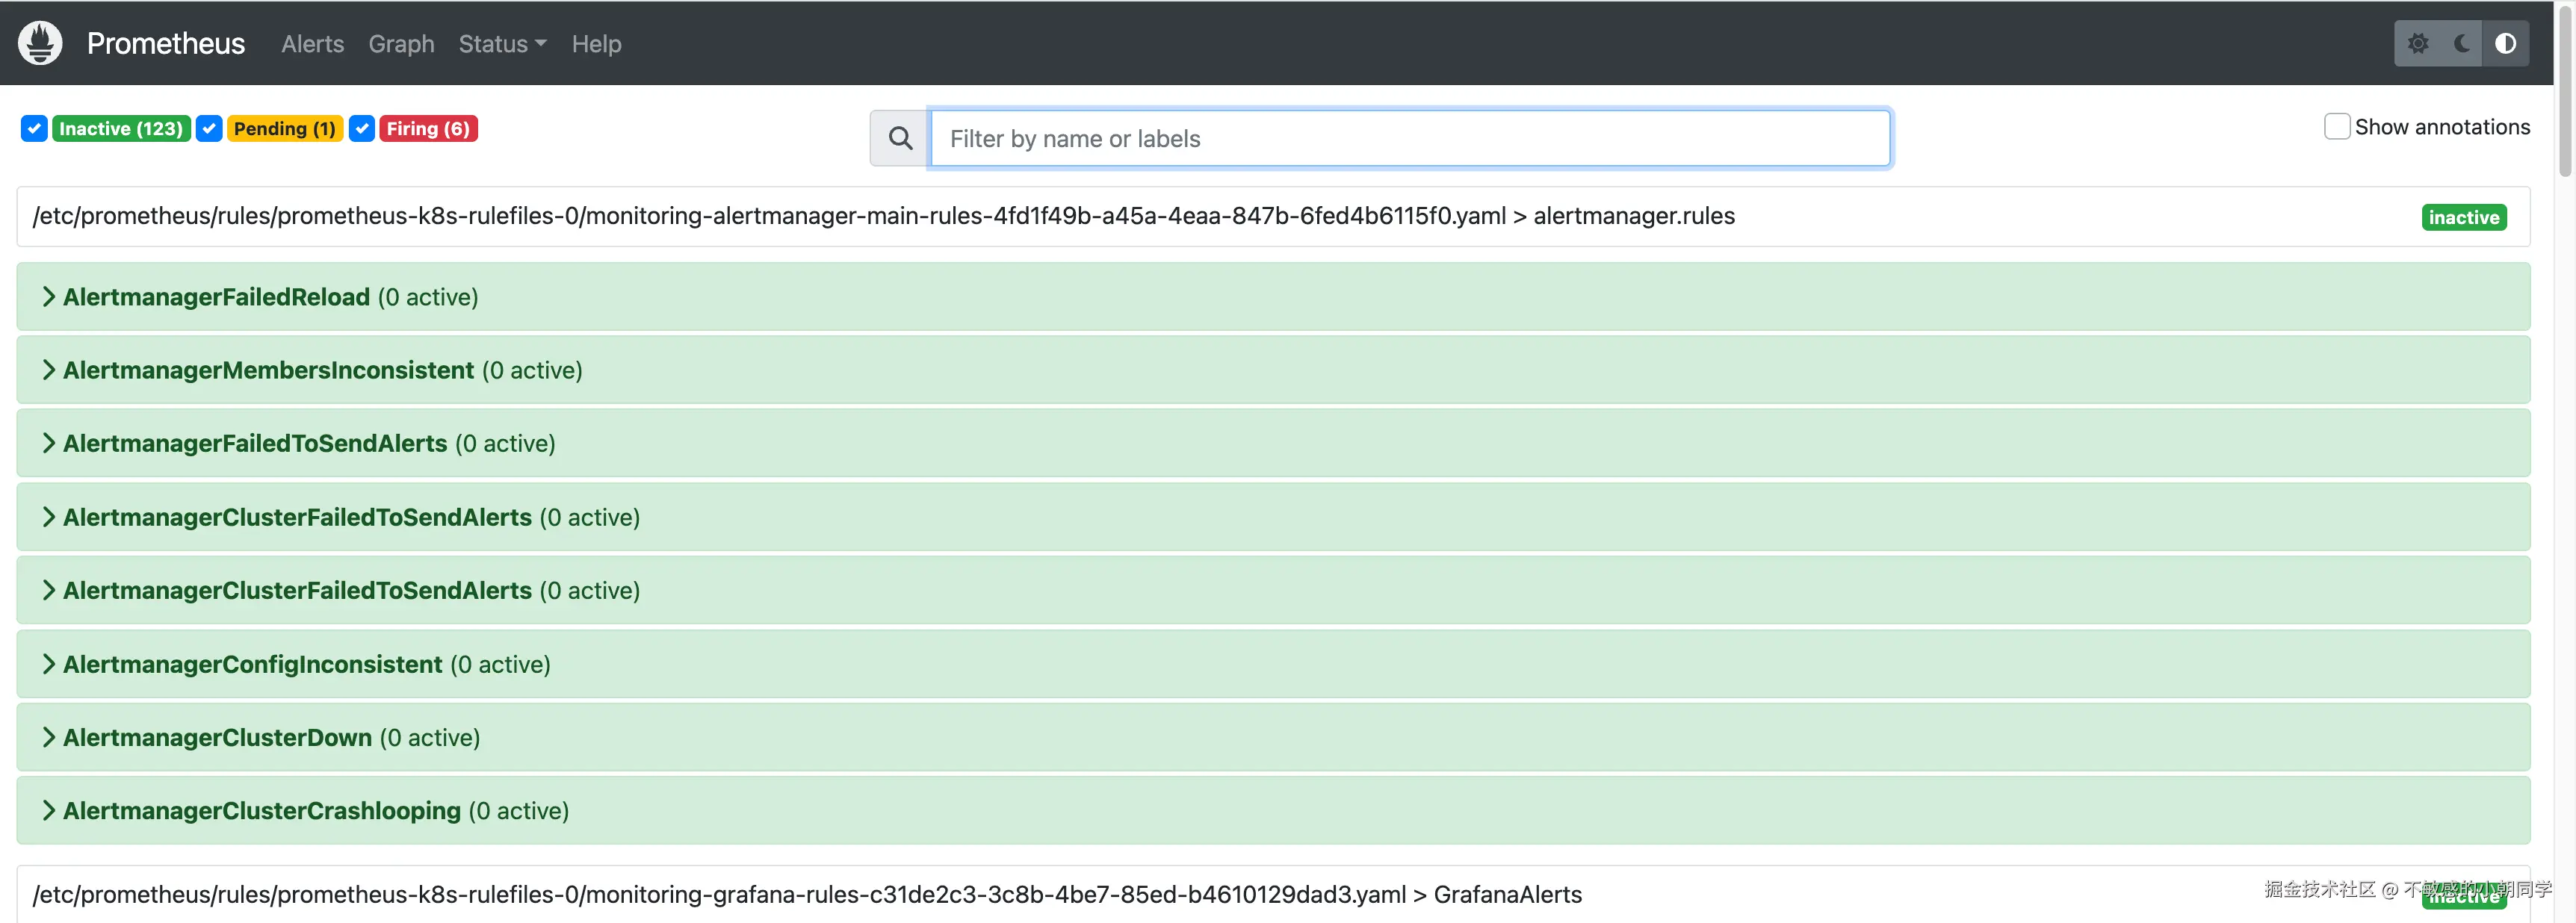Screen dimensions: 2576x923
Task: Uncheck the Firing (6) filter checkbox
Action: [362, 128]
